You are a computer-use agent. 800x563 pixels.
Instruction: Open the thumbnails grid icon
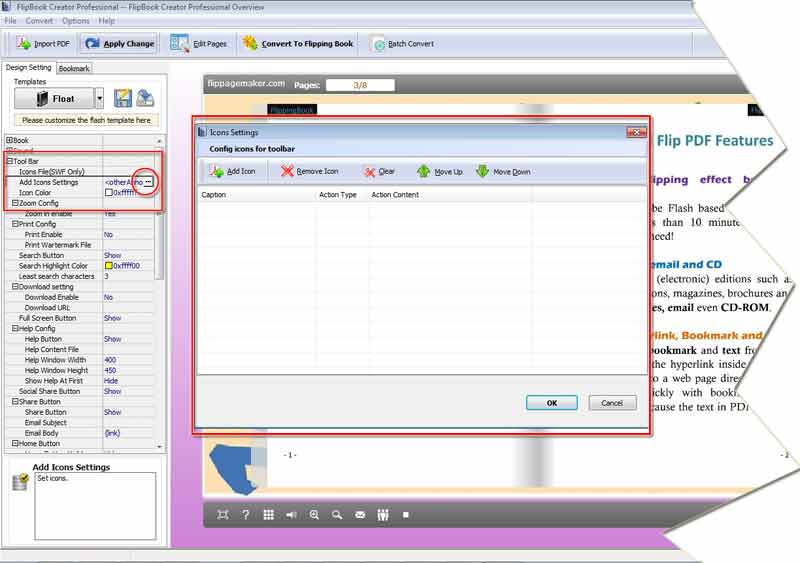pyautogui.click(x=268, y=515)
